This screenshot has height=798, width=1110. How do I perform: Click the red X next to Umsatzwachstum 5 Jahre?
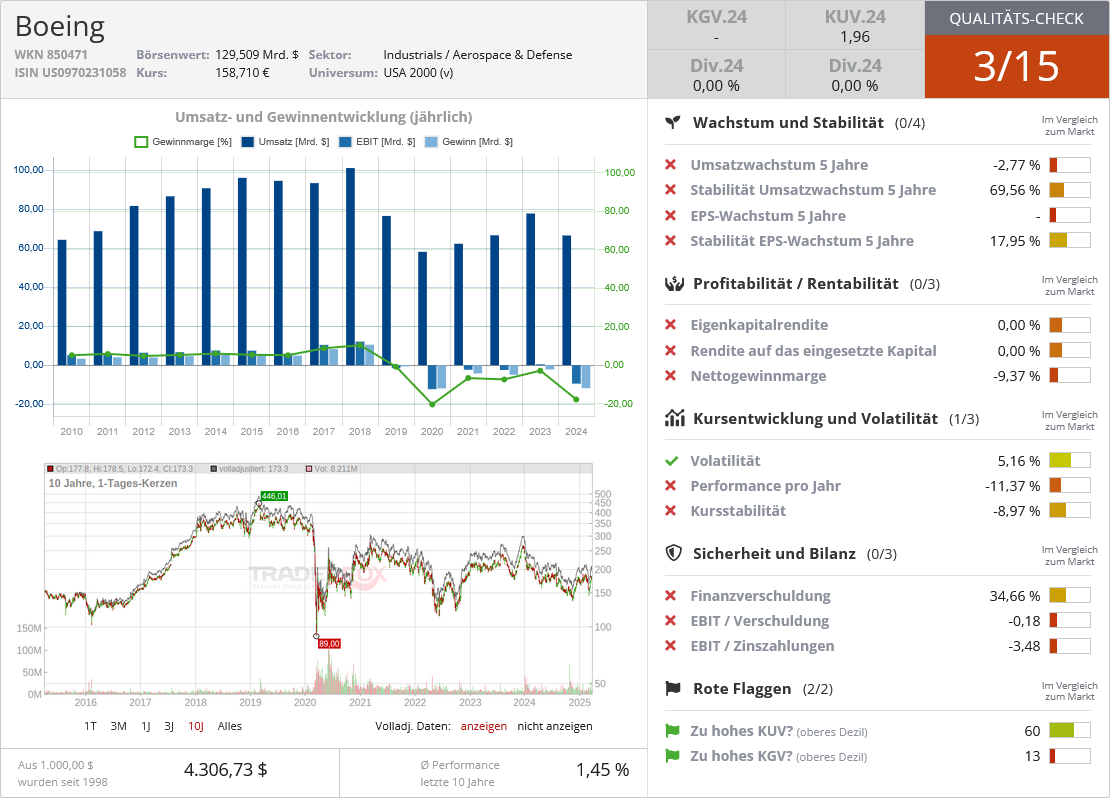pyautogui.click(x=670, y=165)
